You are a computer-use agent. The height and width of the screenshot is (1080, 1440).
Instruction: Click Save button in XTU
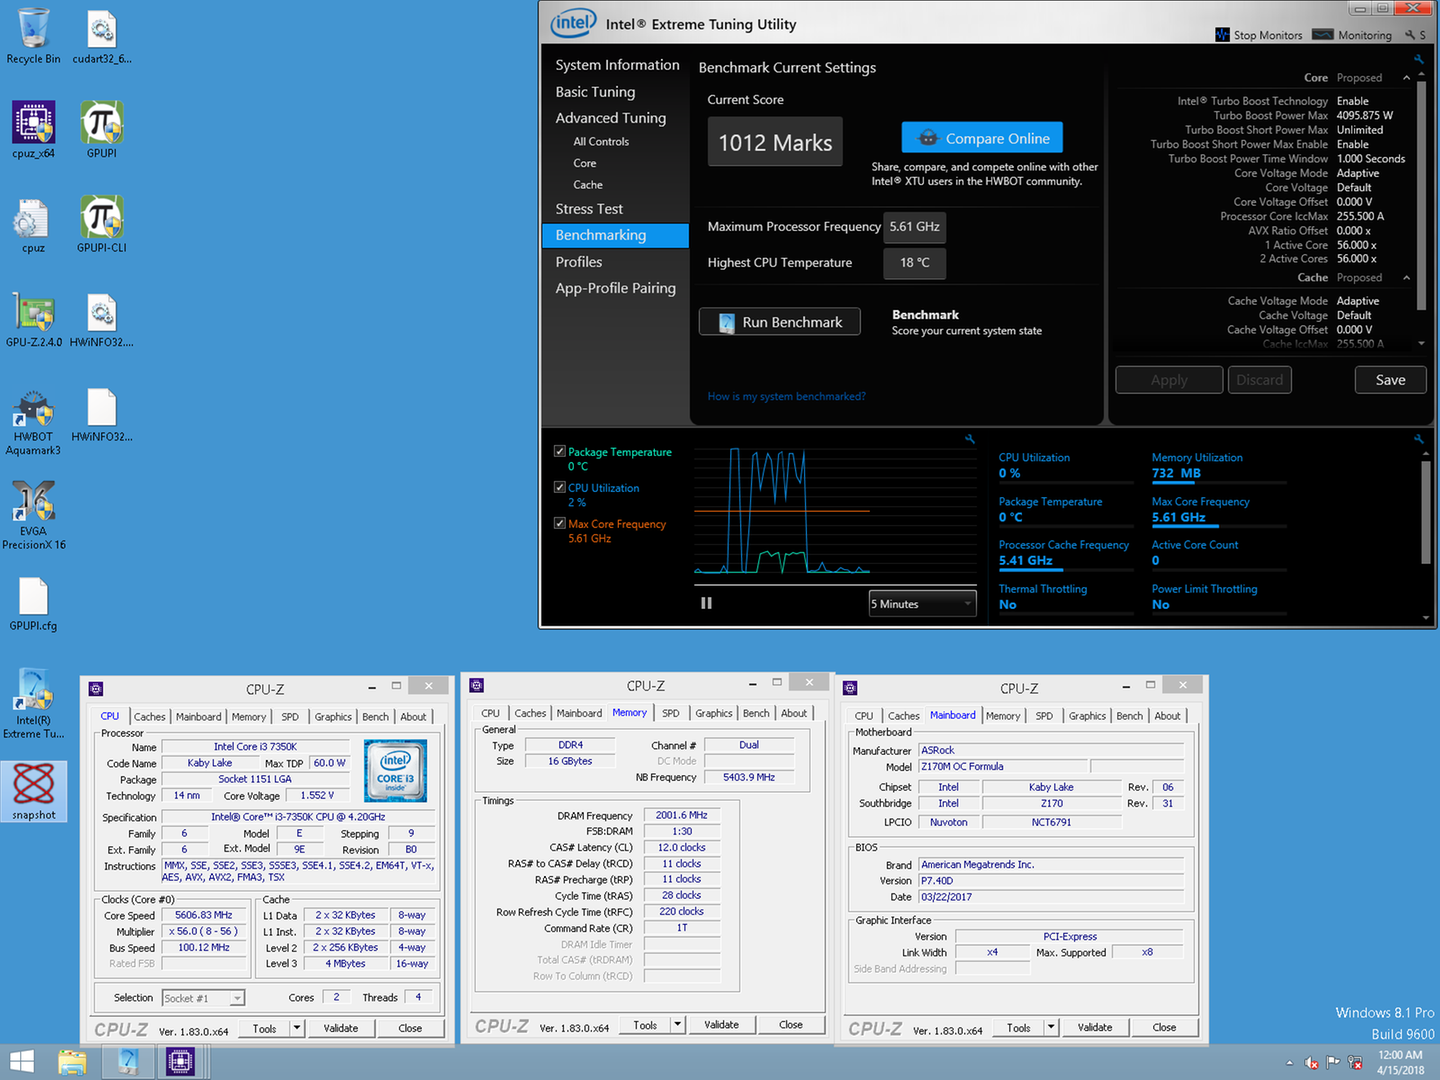coord(1390,380)
